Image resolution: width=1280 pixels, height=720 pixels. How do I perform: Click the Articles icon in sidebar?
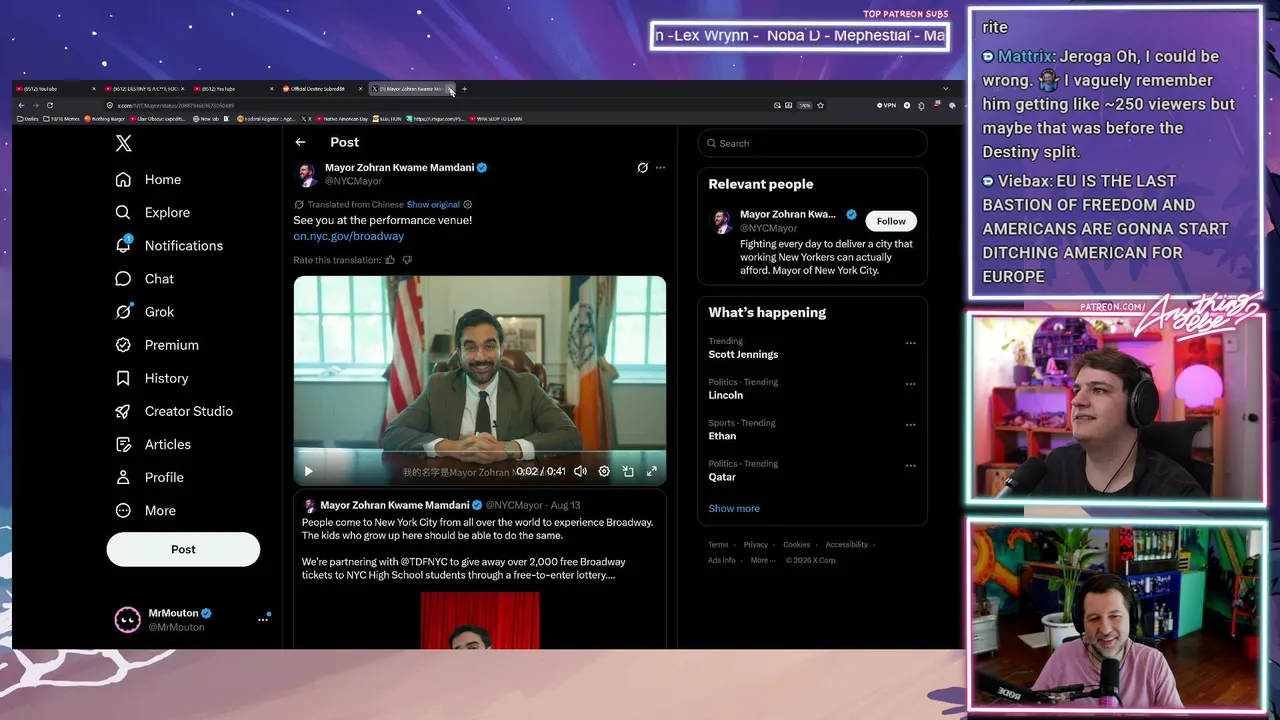(x=123, y=444)
